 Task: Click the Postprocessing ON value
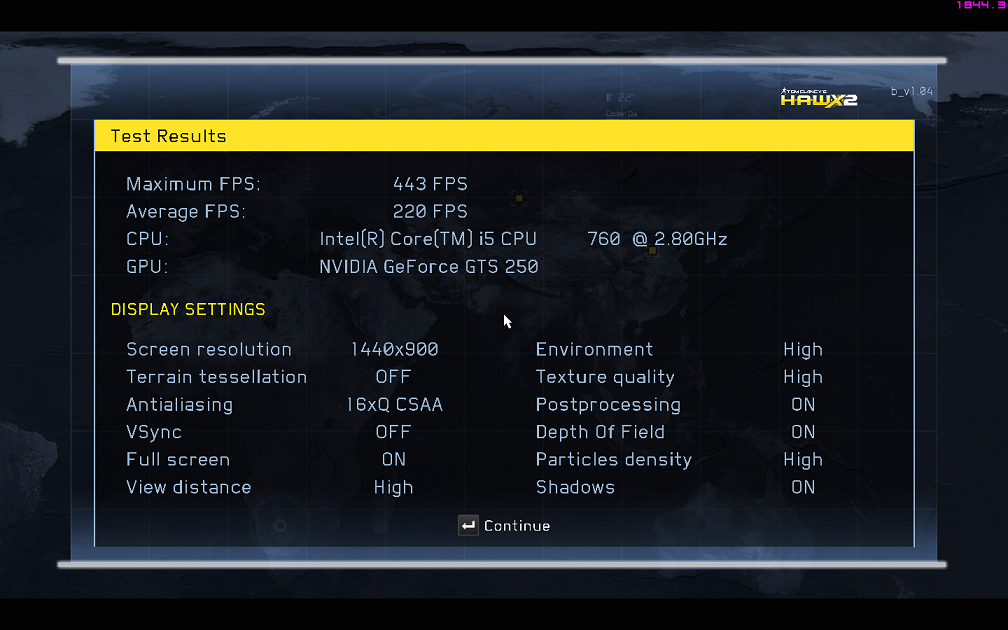803,404
